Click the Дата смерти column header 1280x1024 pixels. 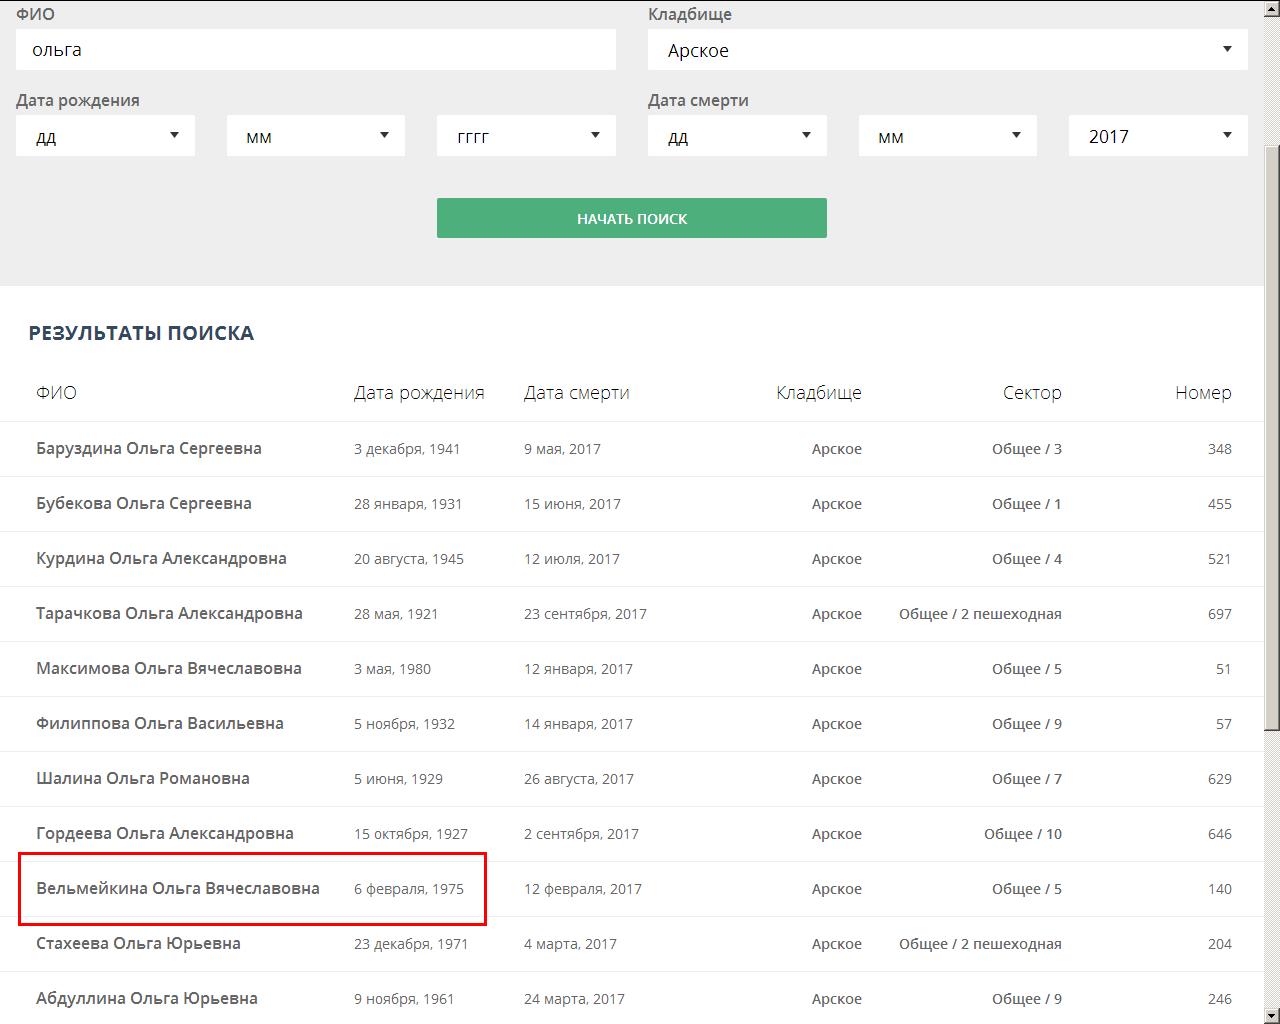(x=577, y=393)
